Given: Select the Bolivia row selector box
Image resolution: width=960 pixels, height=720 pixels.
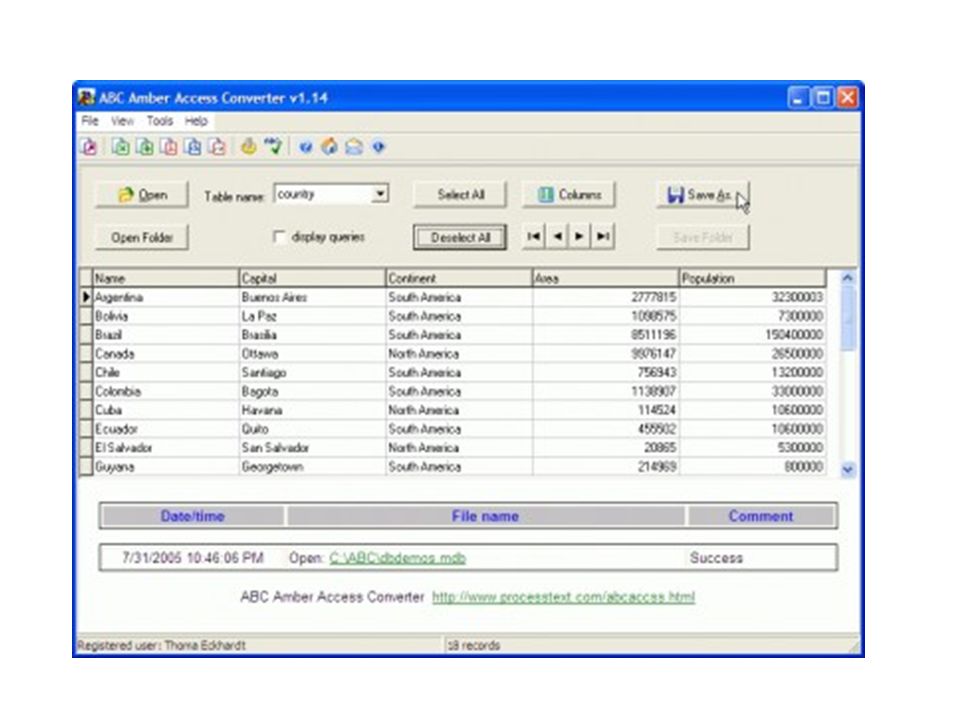Looking at the screenshot, I should [x=86, y=316].
